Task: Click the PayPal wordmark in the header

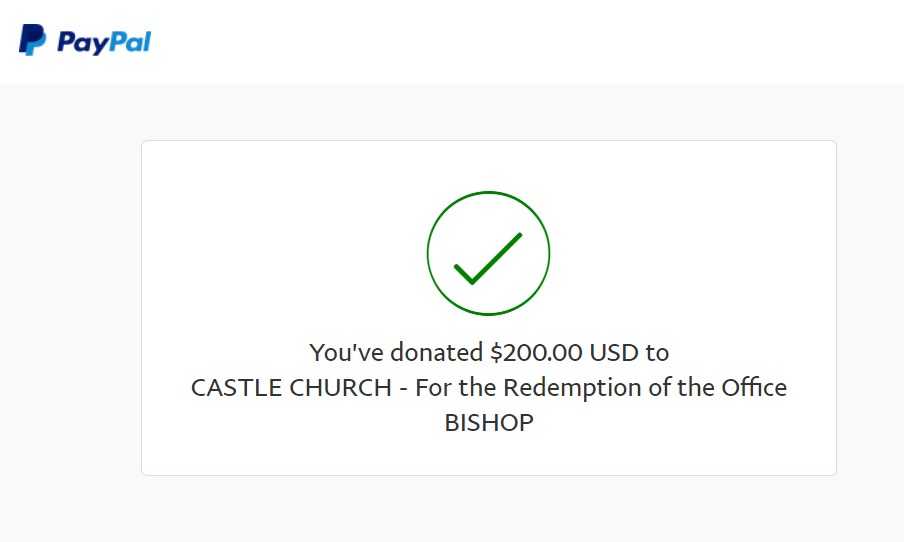Action: (x=104, y=42)
